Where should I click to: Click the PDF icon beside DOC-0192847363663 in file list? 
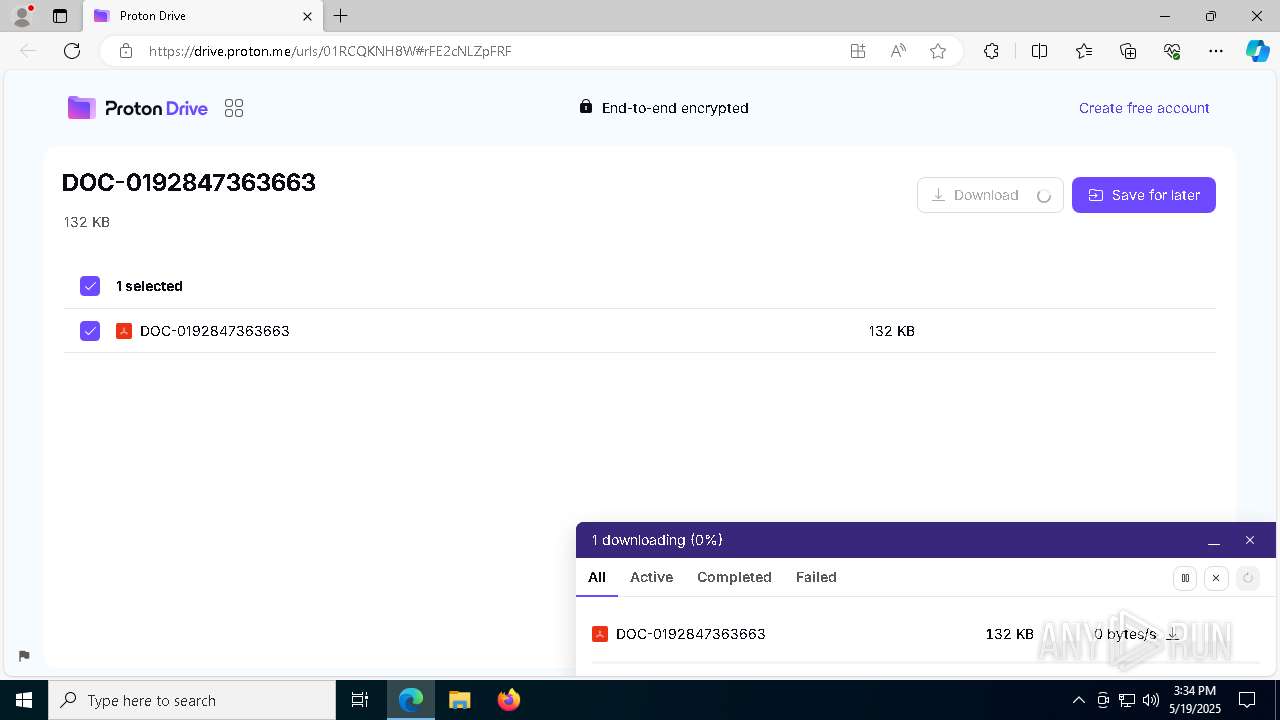point(124,331)
